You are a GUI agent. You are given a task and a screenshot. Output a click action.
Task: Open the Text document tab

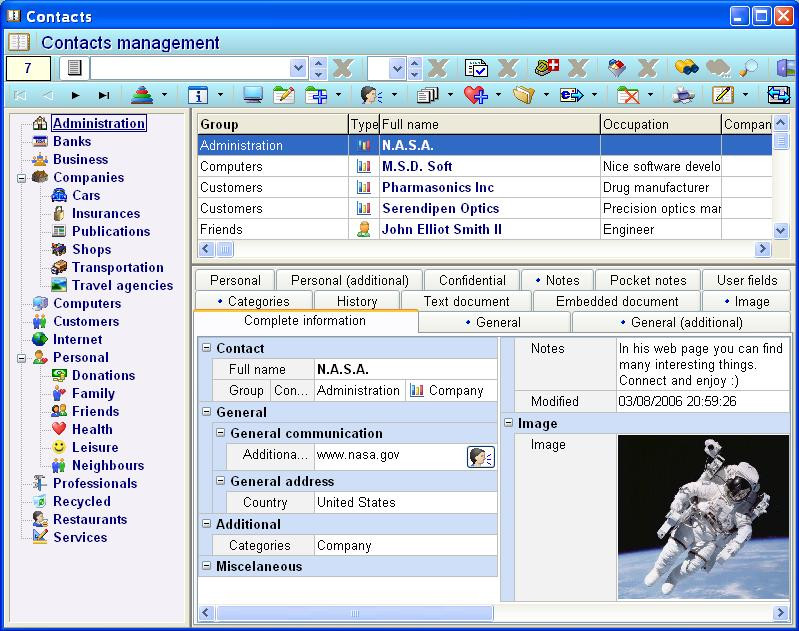point(466,301)
